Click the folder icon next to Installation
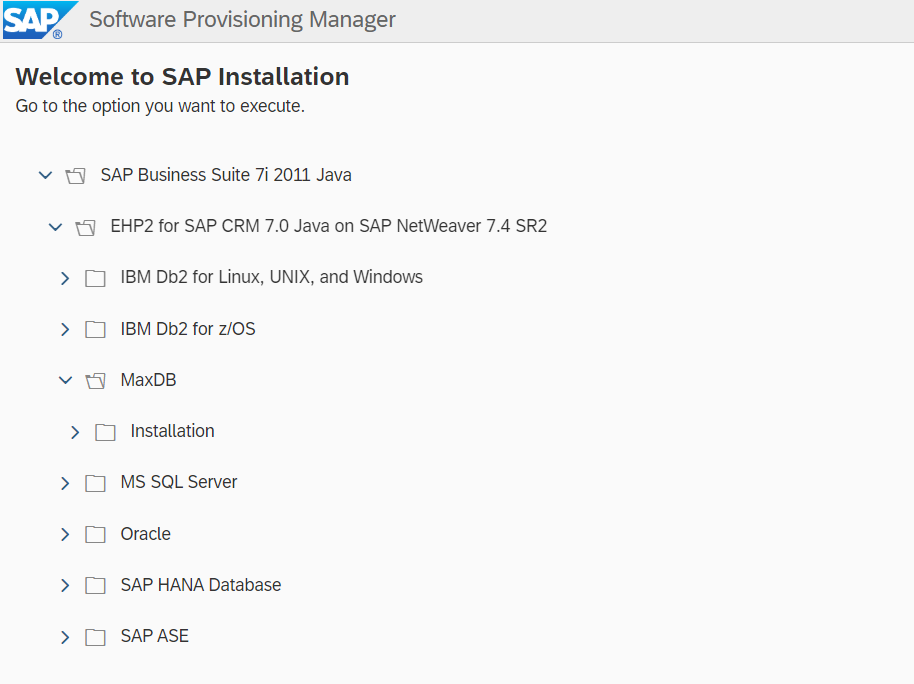This screenshot has height=684, width=914. (105, 432)
